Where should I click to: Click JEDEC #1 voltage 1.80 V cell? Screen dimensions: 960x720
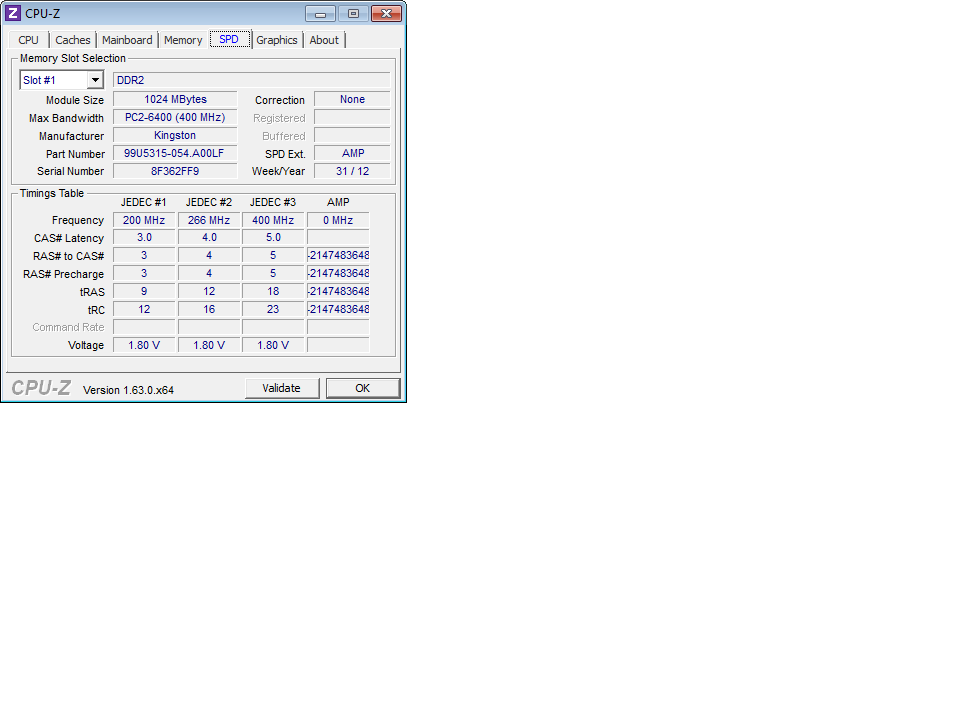click(x=144, y=345)
